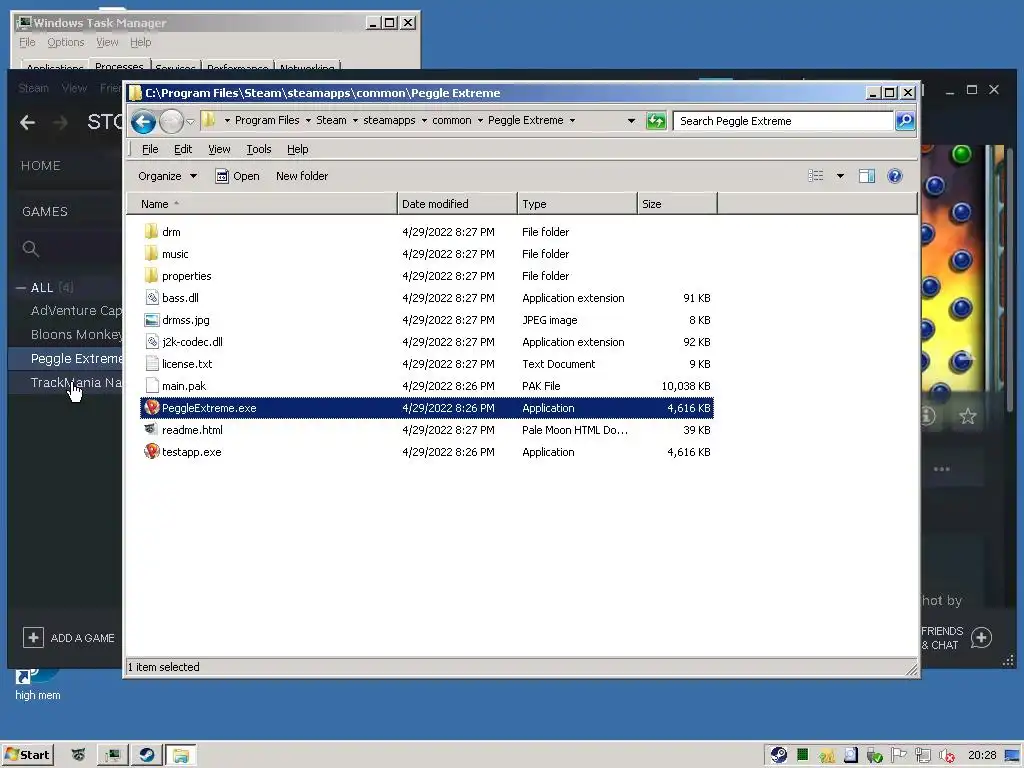Open the Explorer Edit menu
The width and height of the screenshot is (1024, 768).
pyautogui.click(x=183, y=150)
